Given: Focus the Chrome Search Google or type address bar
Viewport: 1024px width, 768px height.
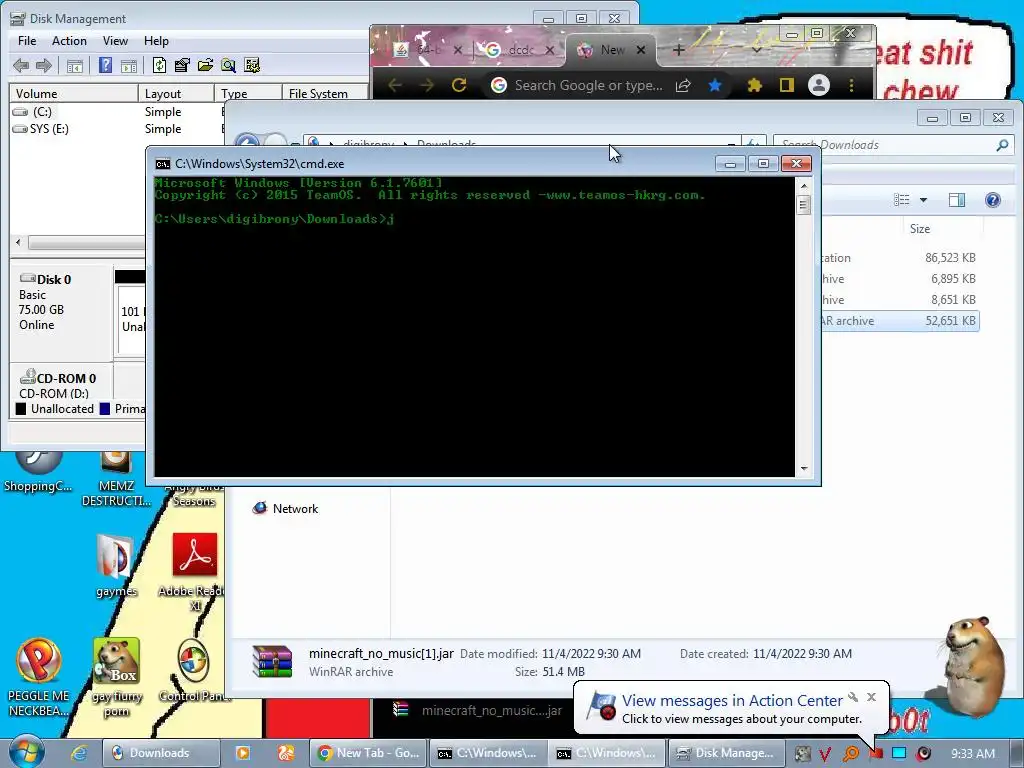Looking at the screenshot, I should pos(588,85).
